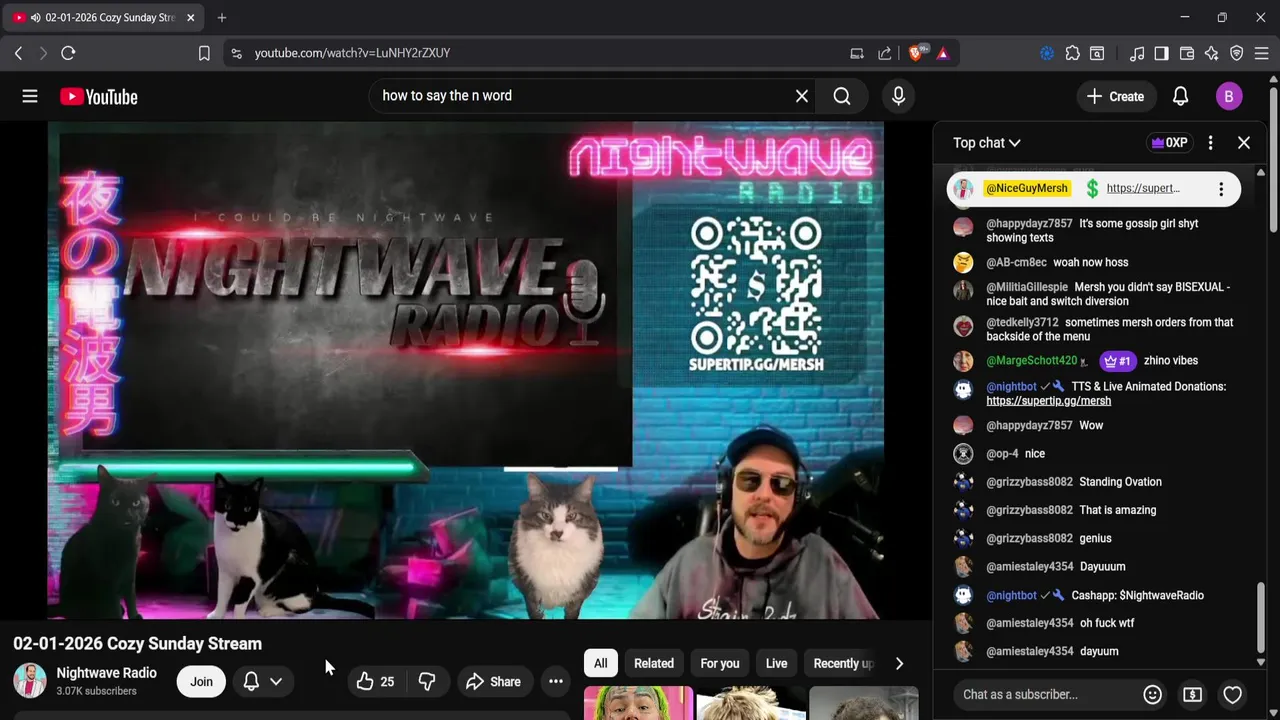Open YouTube notifications bell

pyautogui.click(x=1180, y=96)
